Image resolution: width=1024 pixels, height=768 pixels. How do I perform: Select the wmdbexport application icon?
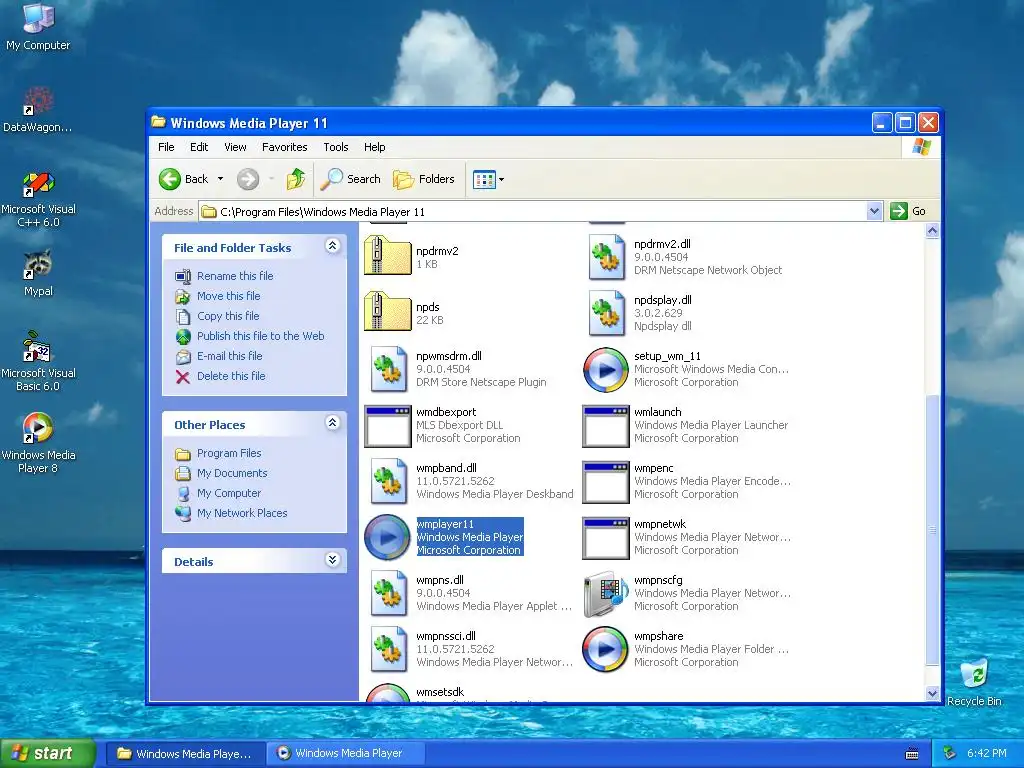[x=387, y=426]
